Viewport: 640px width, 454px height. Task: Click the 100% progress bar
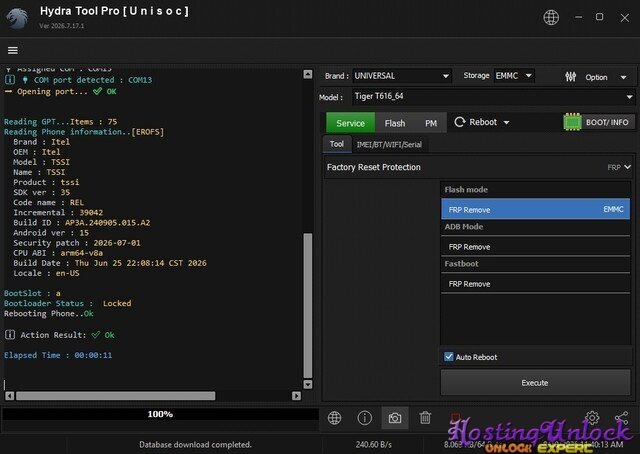pyautogui.click(x=160, y=414)
